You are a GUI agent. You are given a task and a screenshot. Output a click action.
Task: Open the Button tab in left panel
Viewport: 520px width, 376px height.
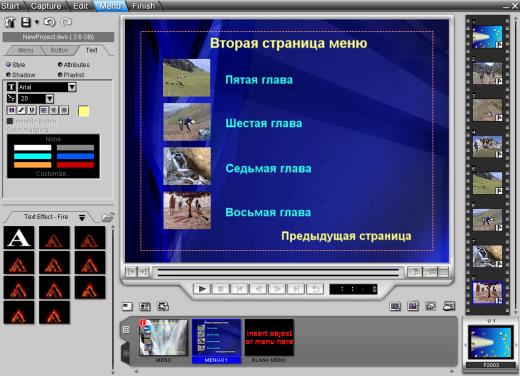[59, 50]
